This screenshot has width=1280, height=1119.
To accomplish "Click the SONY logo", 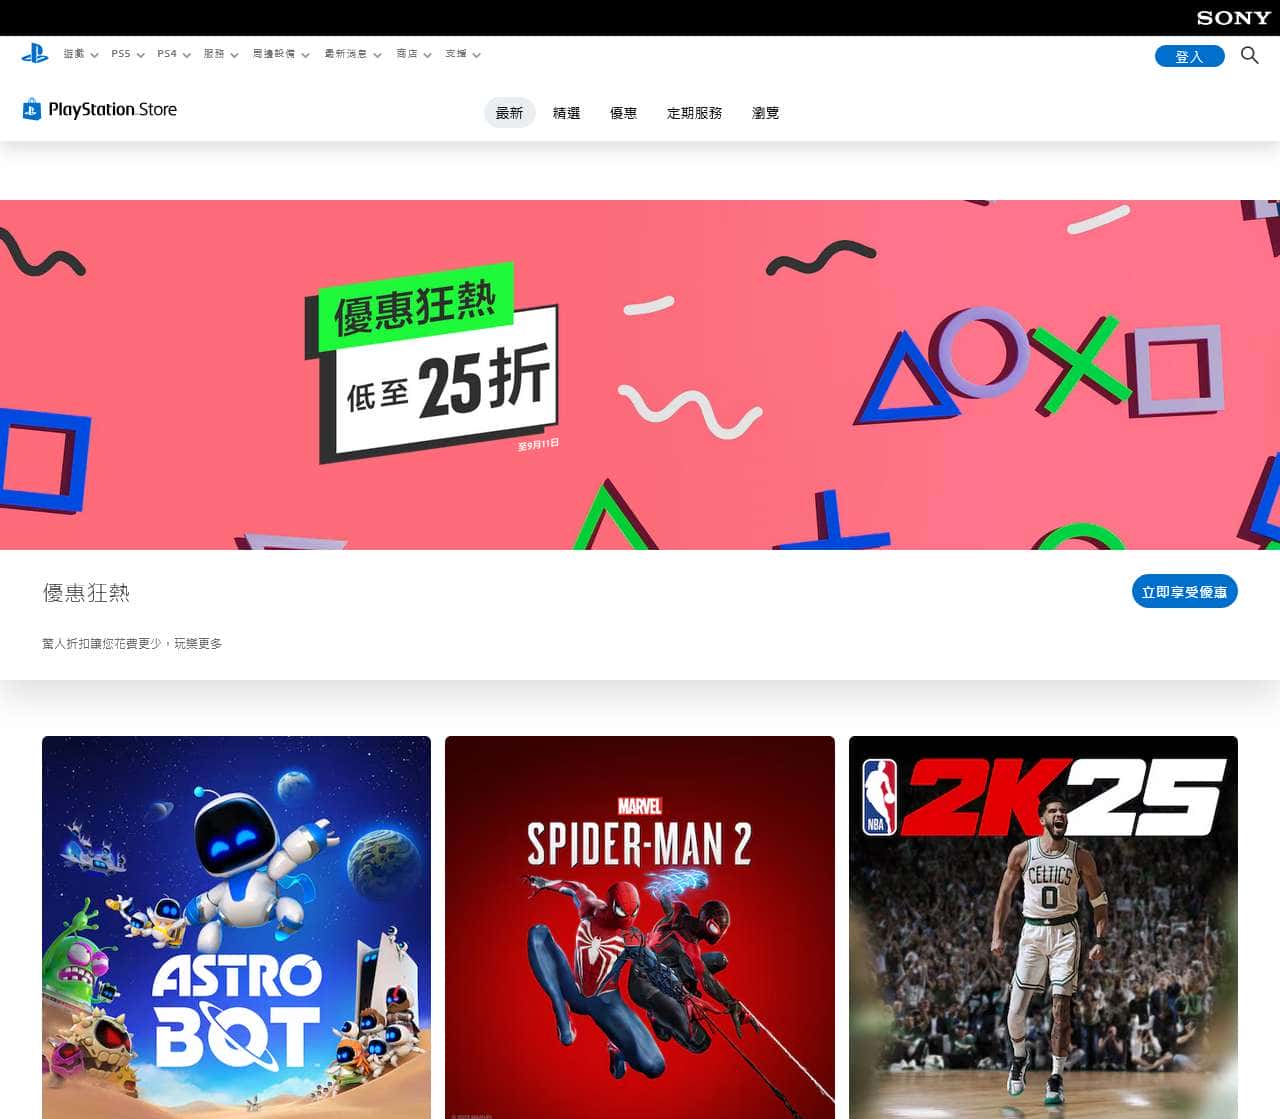I will point(1233,18).
